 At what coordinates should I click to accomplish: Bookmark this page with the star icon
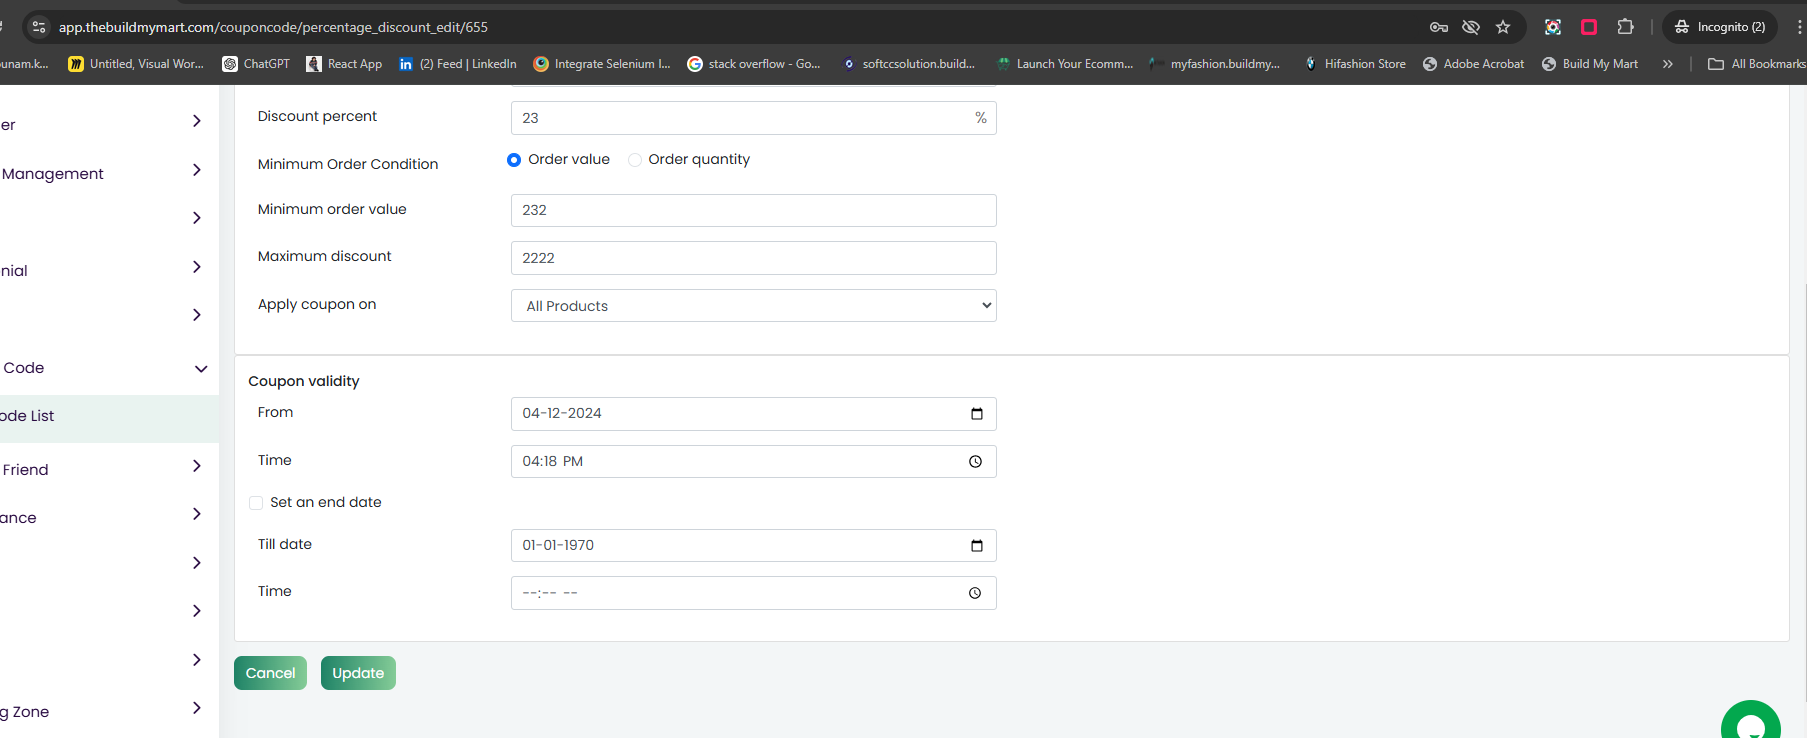click(x=1503, y=27)
